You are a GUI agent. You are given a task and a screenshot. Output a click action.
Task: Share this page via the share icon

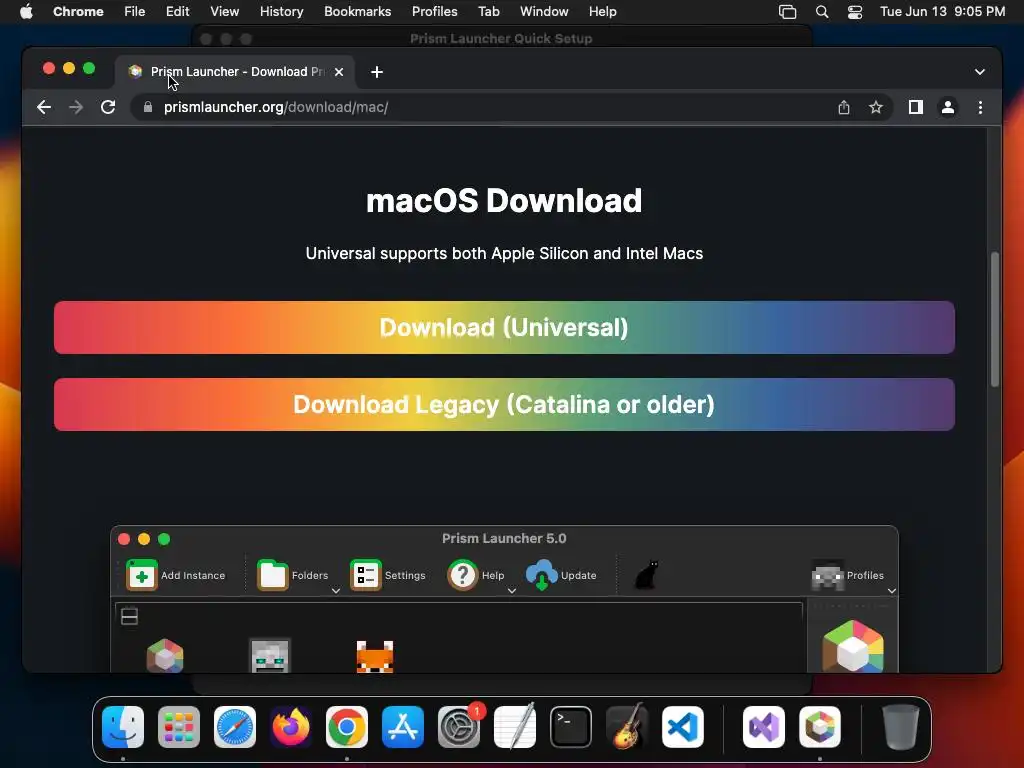pyautogui.click(x=844, y=107)
